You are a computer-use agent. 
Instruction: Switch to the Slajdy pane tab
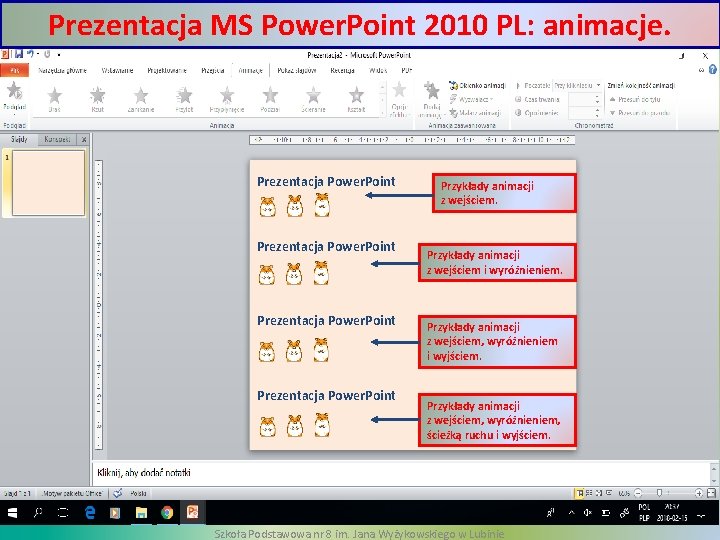point(19,139)
